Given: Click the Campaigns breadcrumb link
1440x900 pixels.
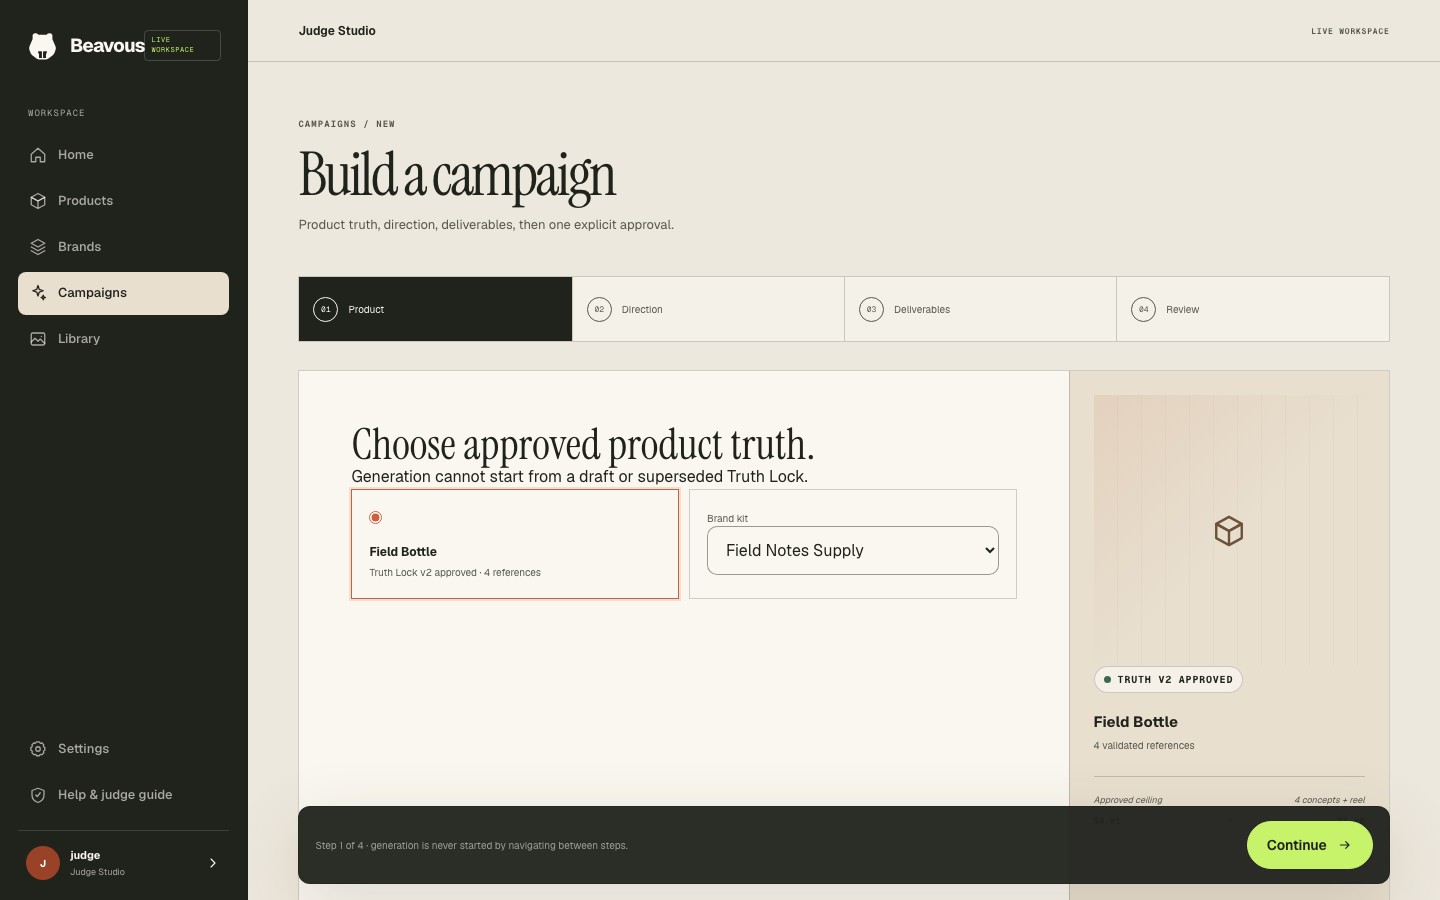Looking at the screenshot, I should pos(327,124).
